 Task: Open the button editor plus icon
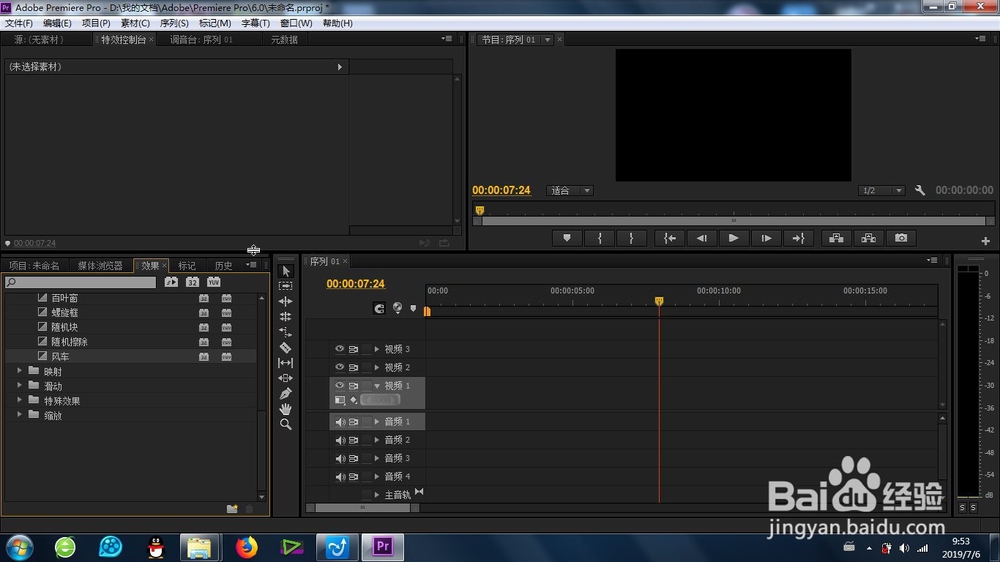coord(985,241)
